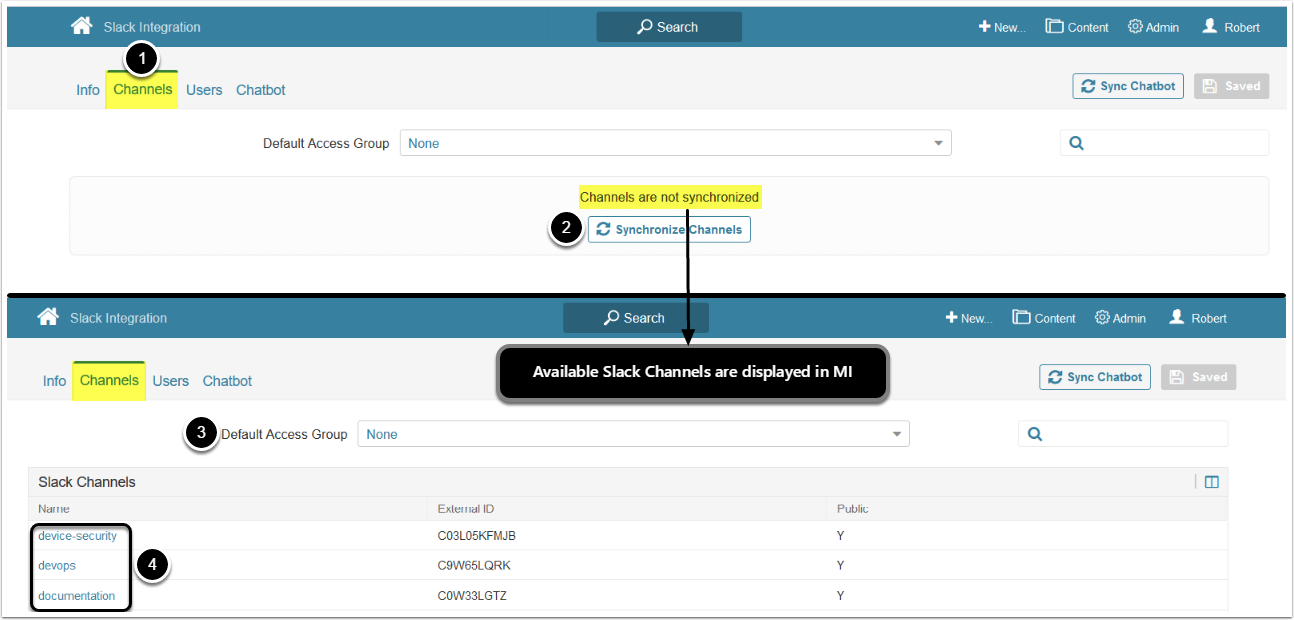The image size is (1294, 620).
Task: Click the filter search field in top panel
Action: coord(1165,143)
